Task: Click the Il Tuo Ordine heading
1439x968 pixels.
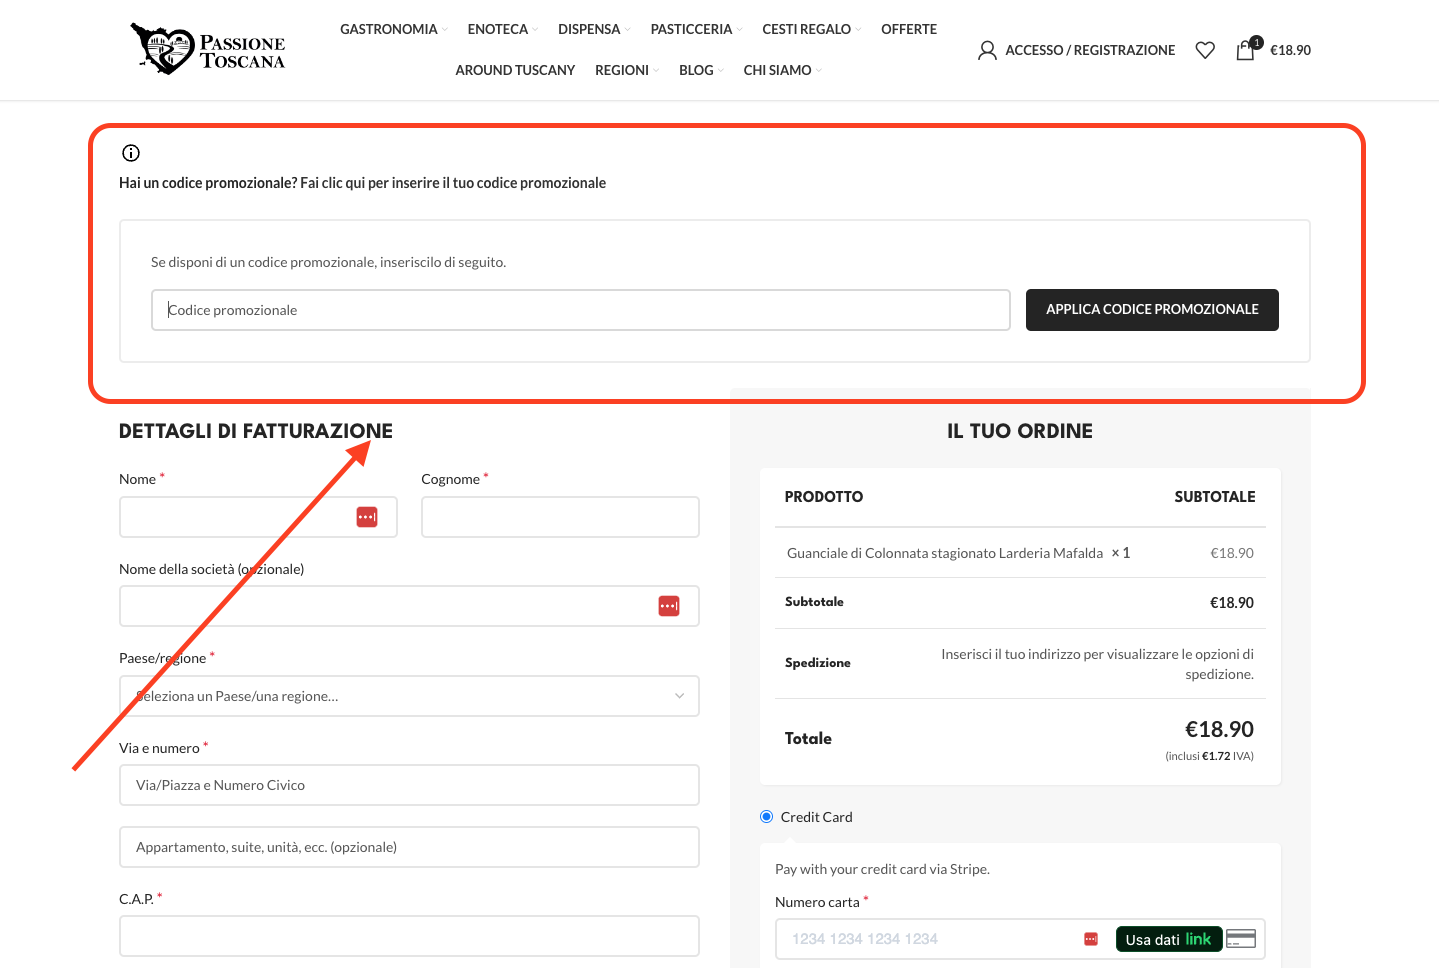Action: (x=1020, y=431)
